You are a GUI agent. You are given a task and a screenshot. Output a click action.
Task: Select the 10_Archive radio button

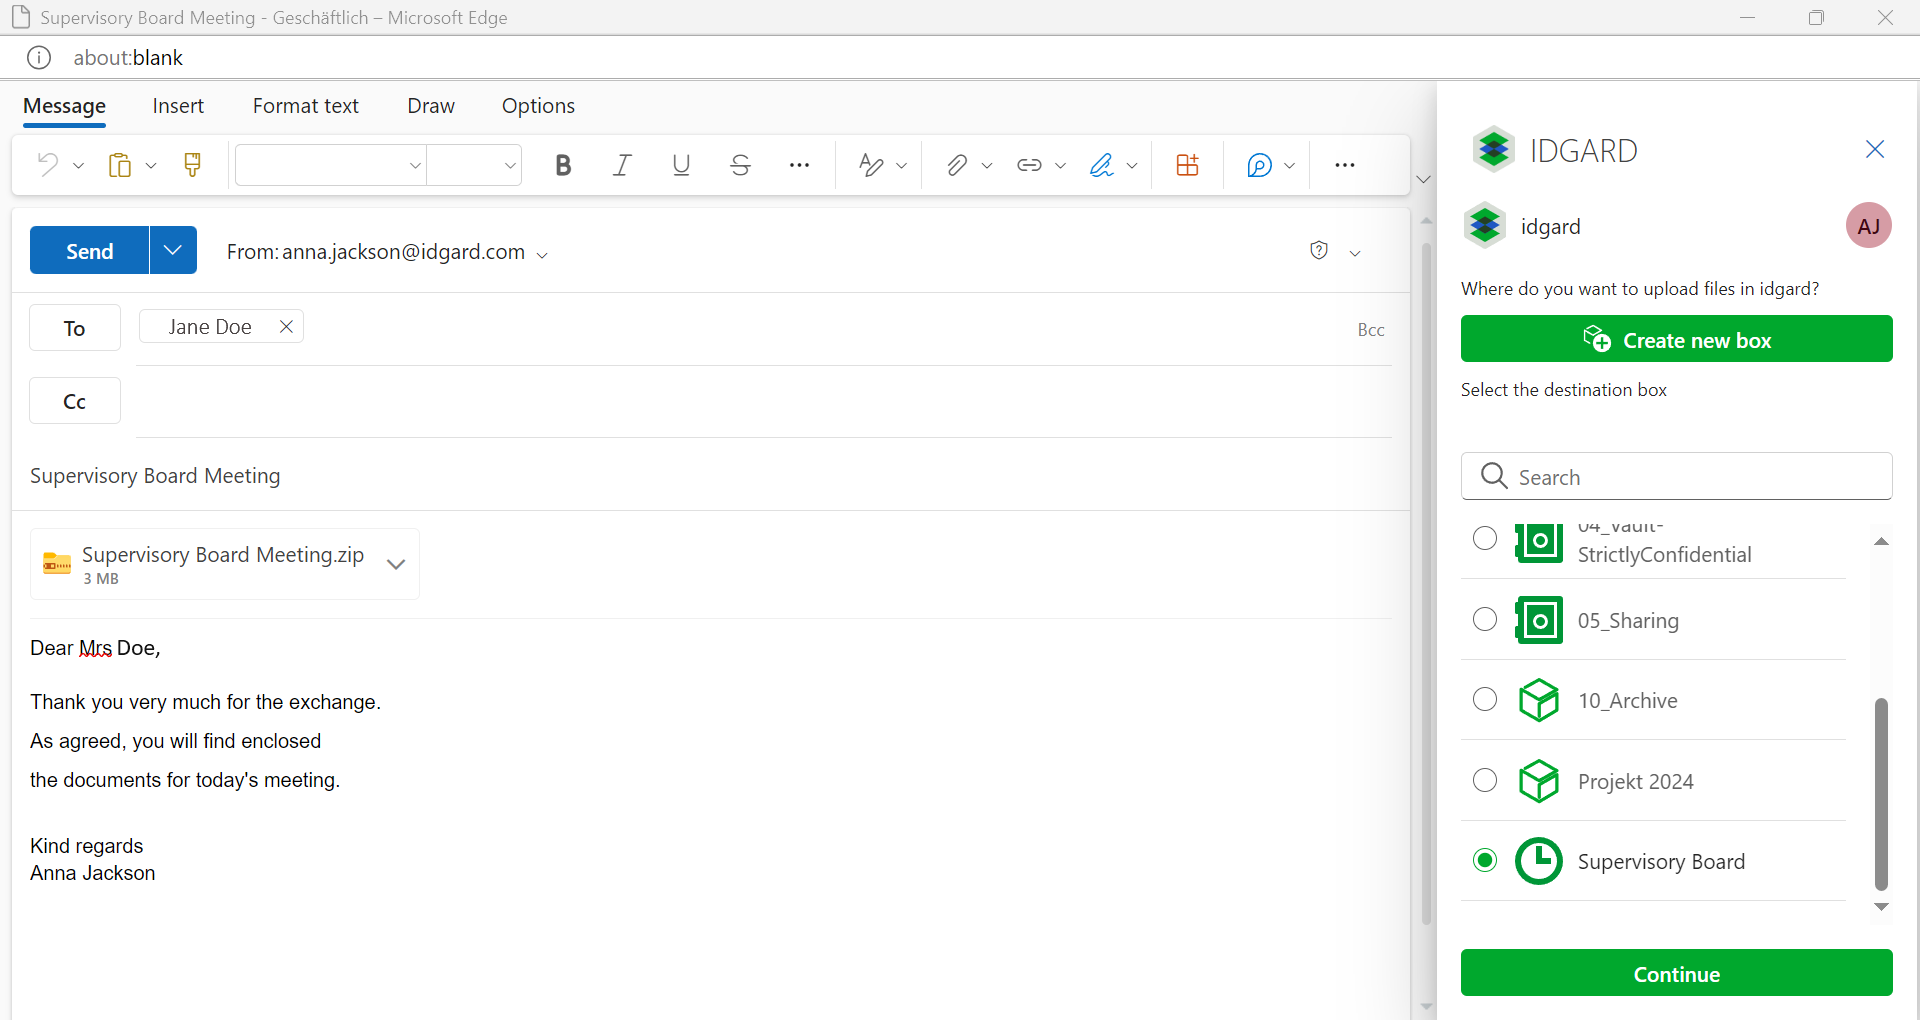pyautogui.click(x=1485, y=699)
